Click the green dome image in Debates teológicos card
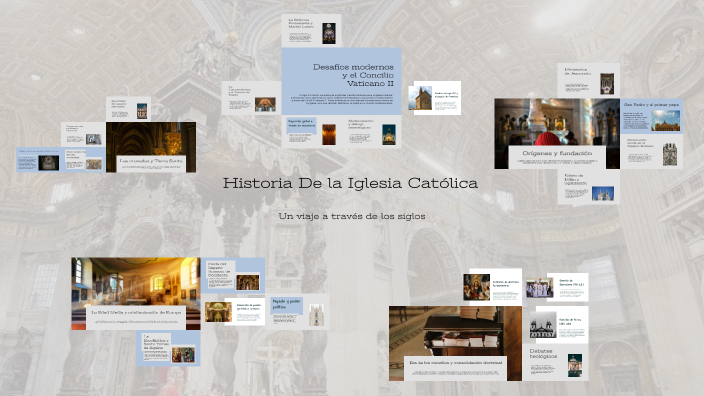Screen dimensions: 704x396 pyautogui.click(x=575, y=365)
